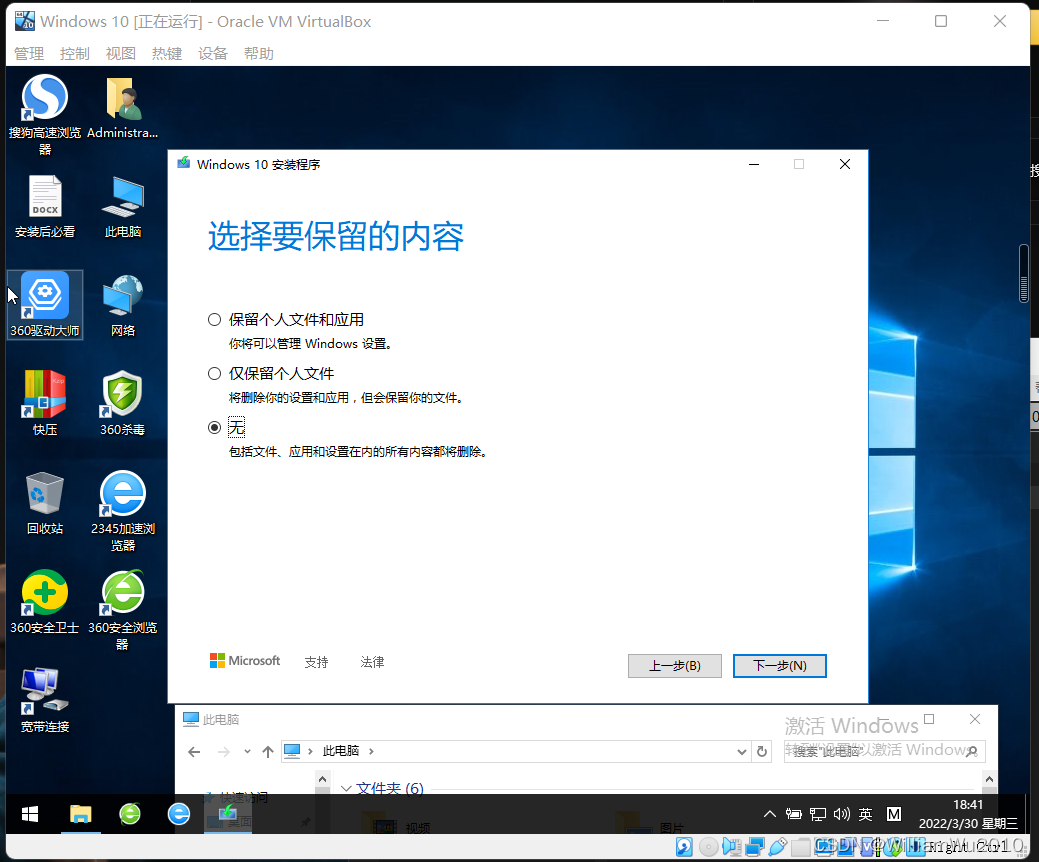This screenshot has width=1039, height=862.
Task: Click the 搜索"此电脑" search field
Action: coord(884,751)
